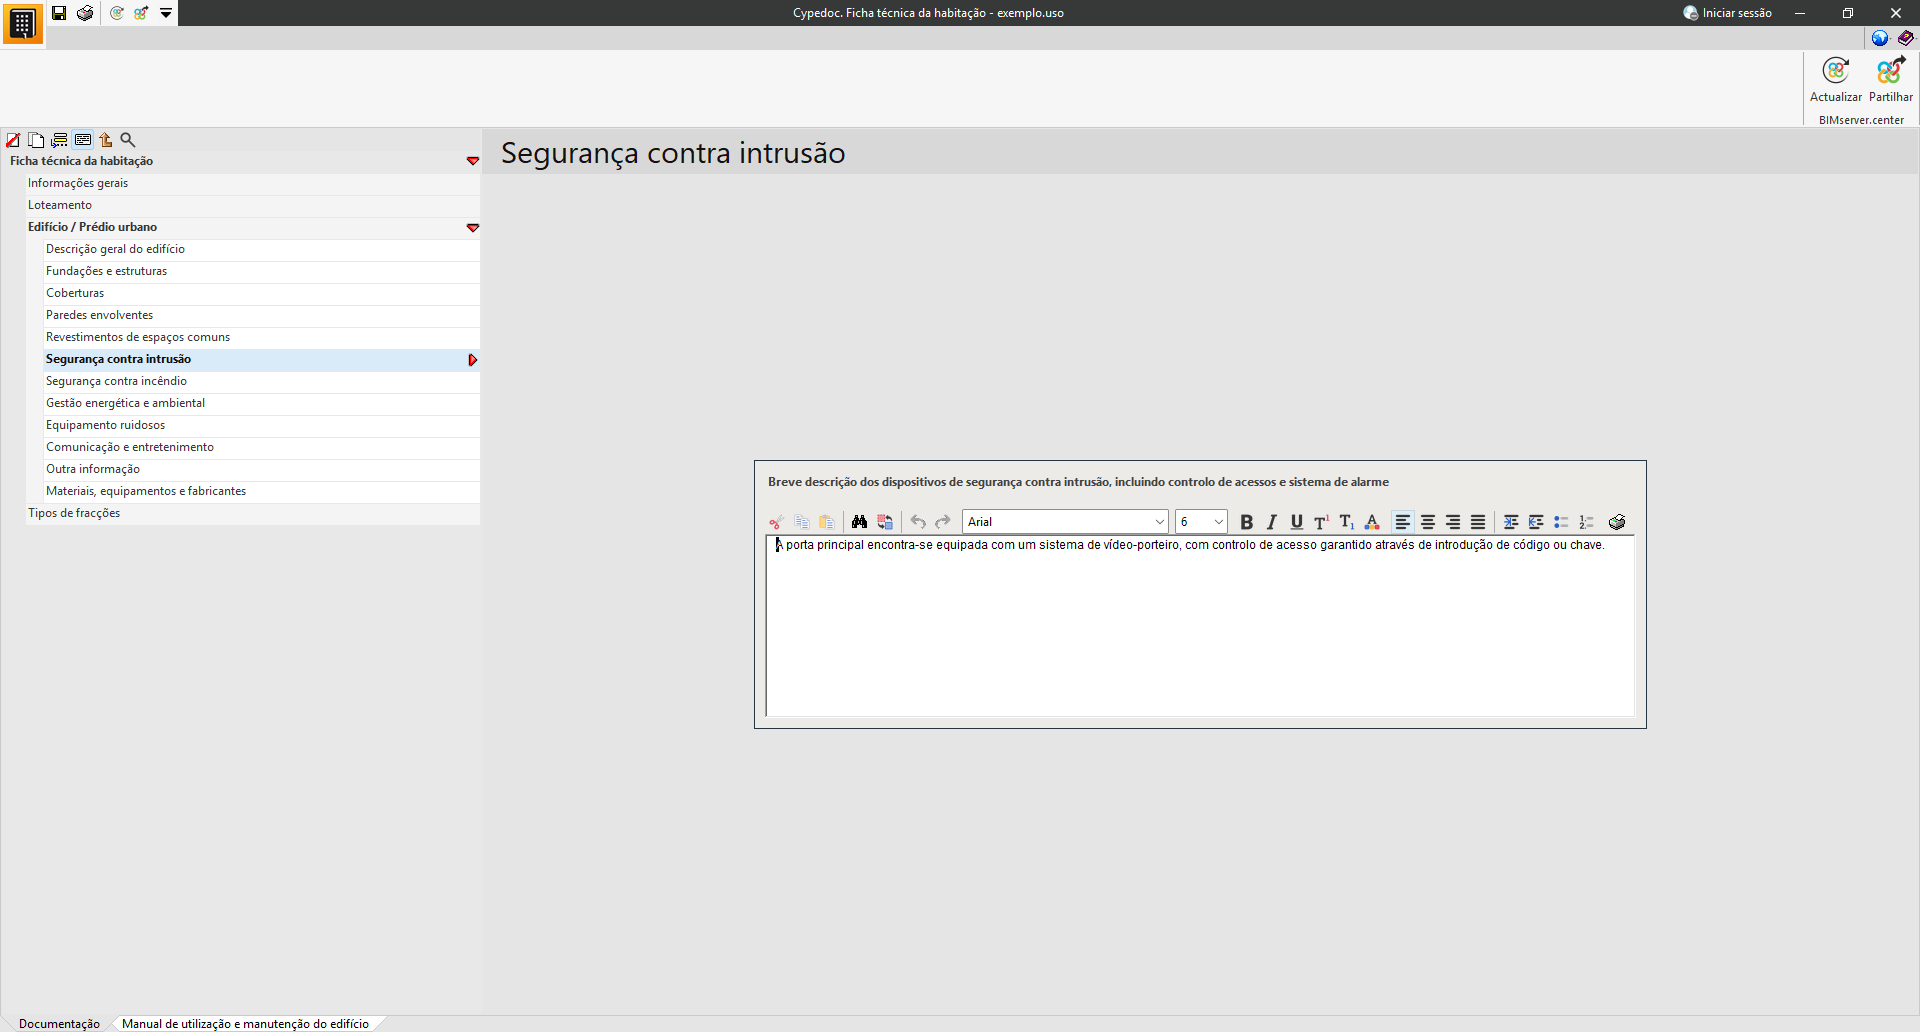Open the purple help book menu
The width and height of the screenshot is (1920, 1032).
[1906, 38]
